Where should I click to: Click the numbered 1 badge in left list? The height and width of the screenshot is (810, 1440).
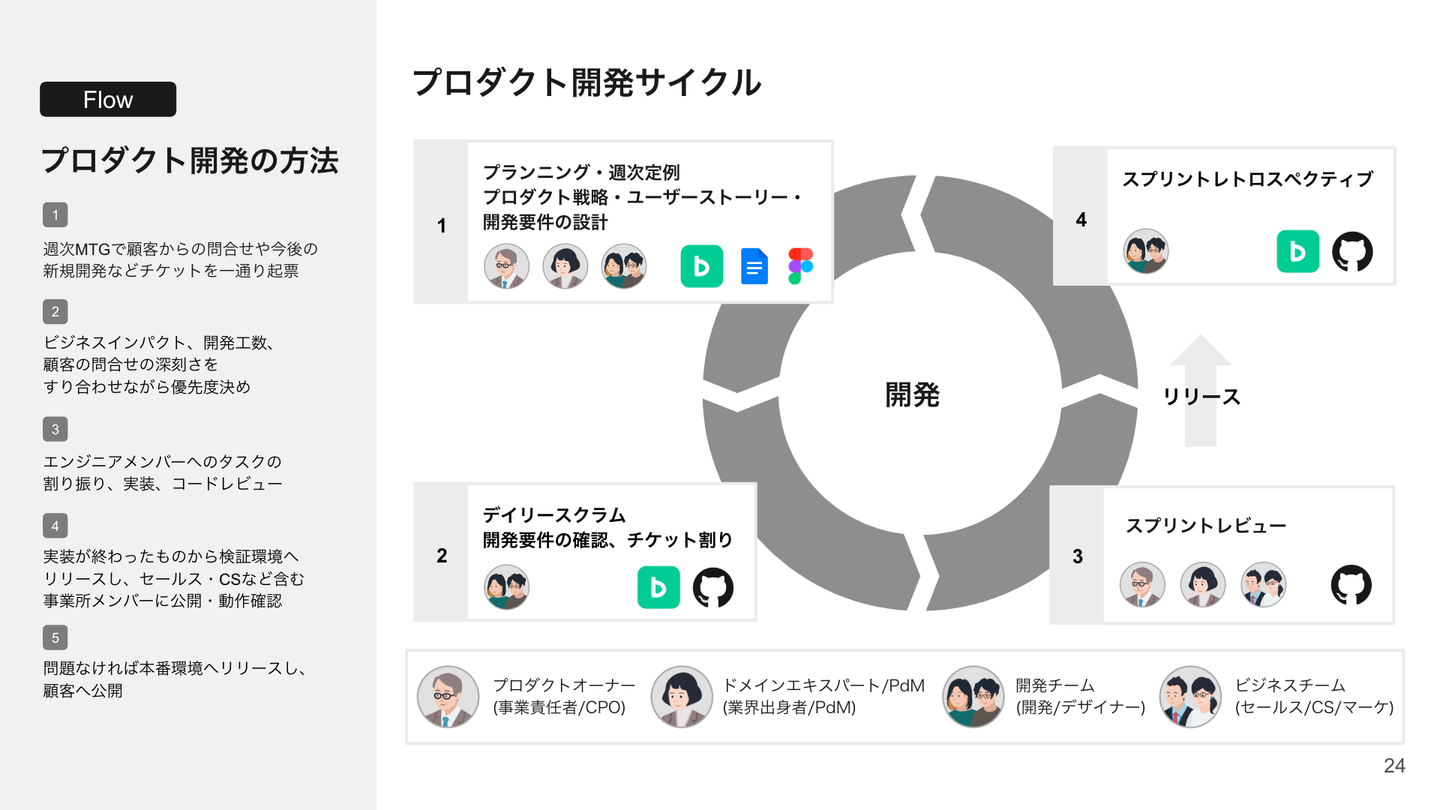tap(55, 215)
